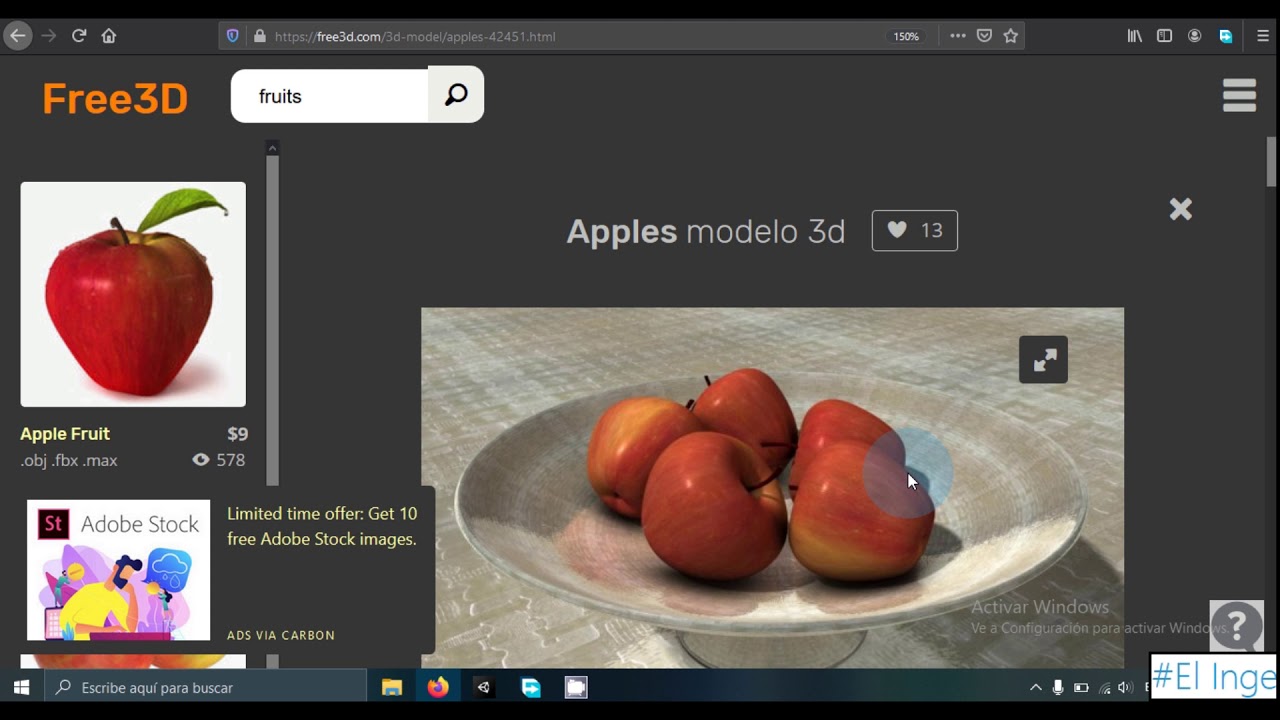
Task: Like the Apples model with heart button
Action: (x=914, y=230)
